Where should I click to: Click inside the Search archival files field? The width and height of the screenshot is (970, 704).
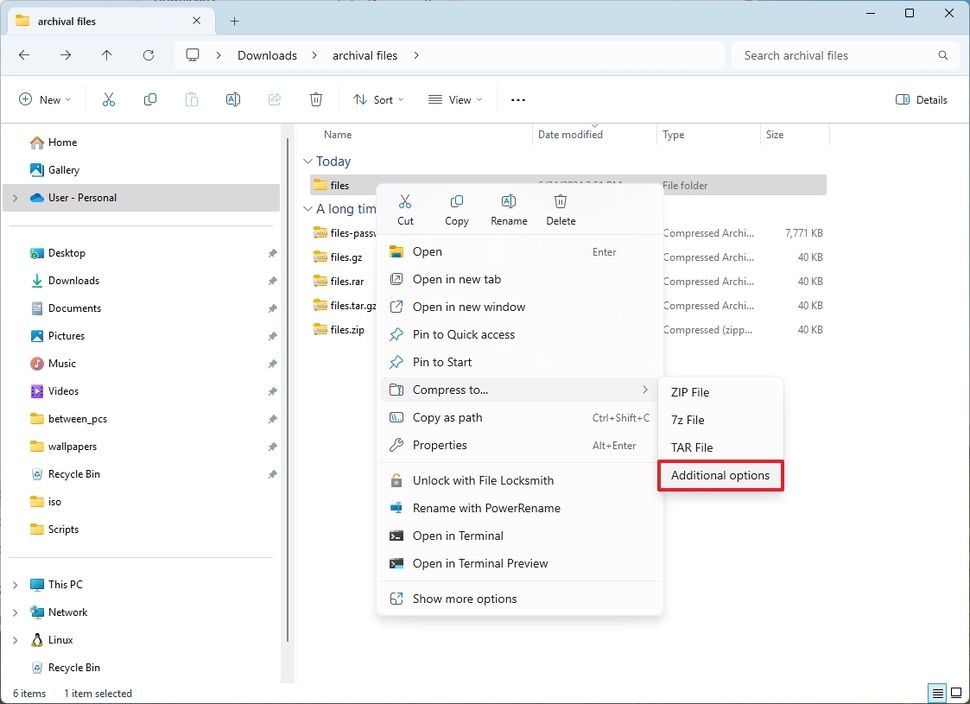coord(843,55)
